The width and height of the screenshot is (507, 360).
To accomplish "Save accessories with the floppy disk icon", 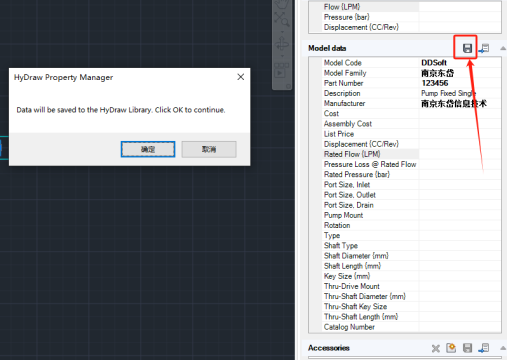I will [467, 348].
